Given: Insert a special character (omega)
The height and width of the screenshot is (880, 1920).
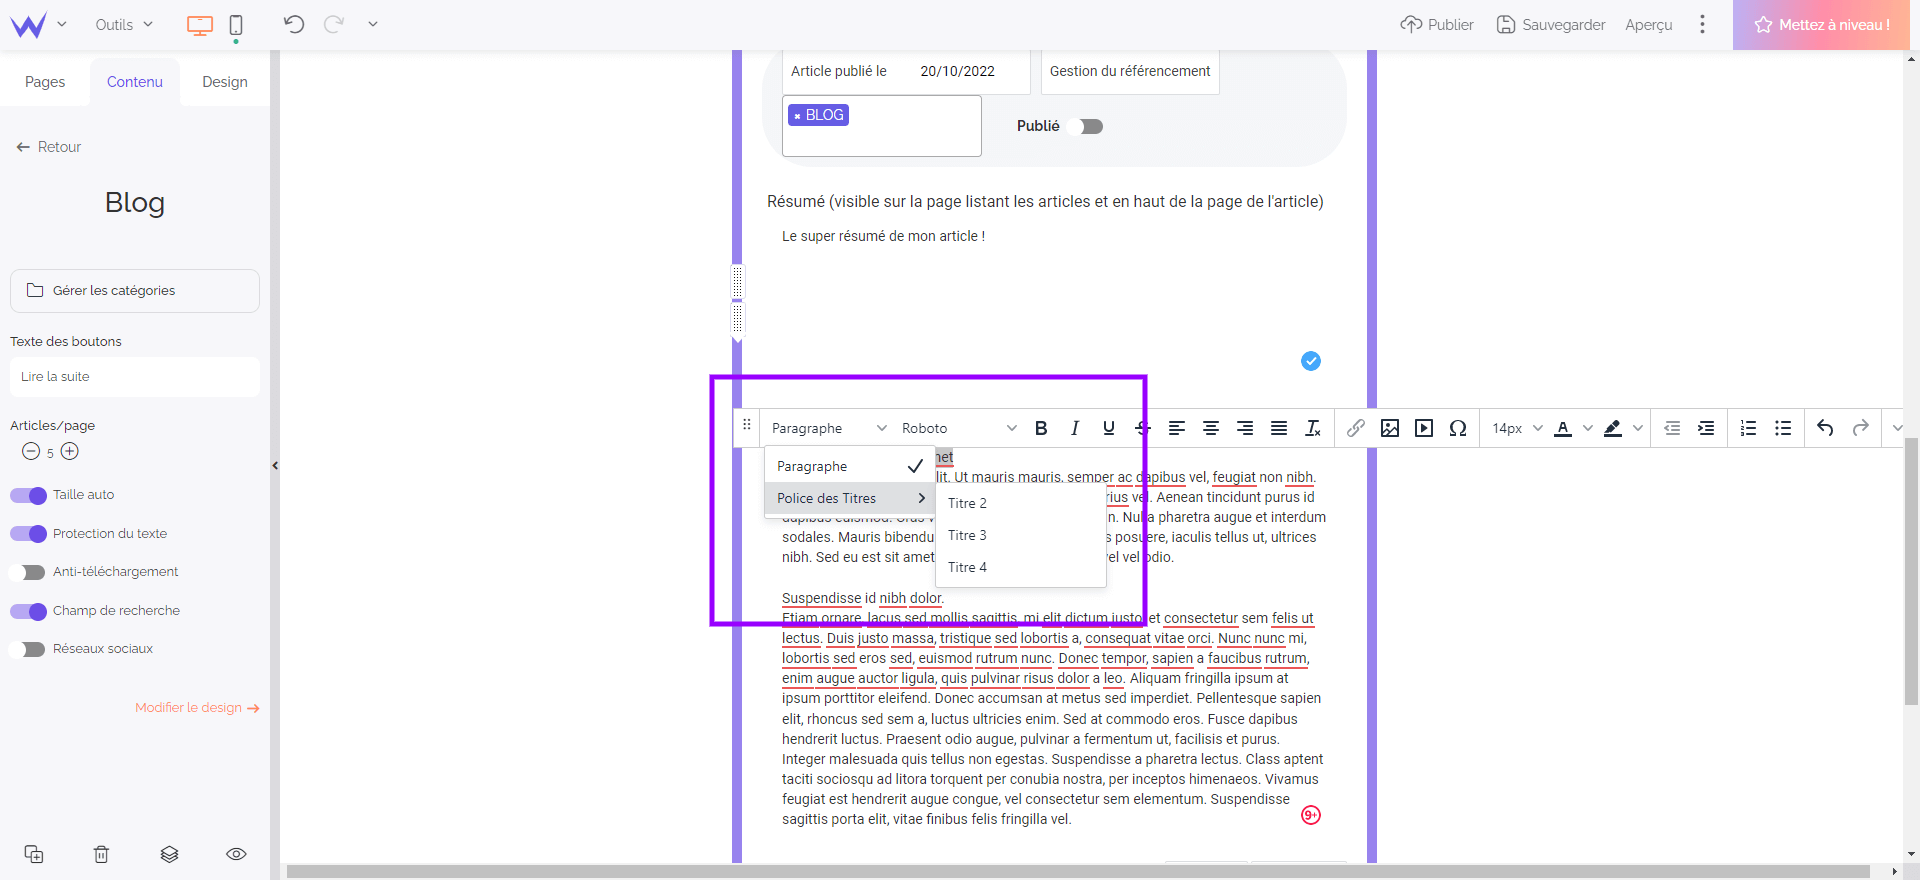Looking at the screenshot, I should point(1458,428).
